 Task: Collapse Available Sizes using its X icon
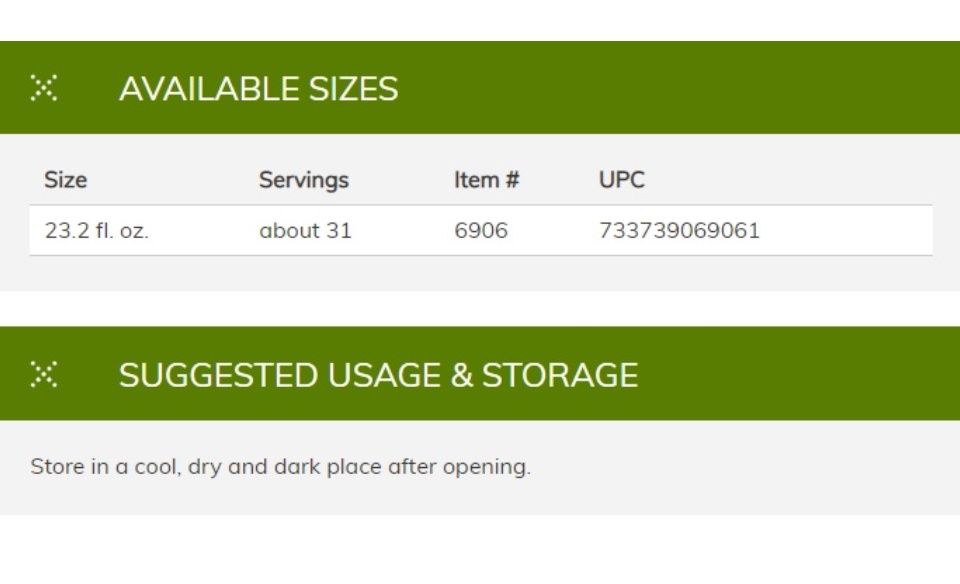43,88
